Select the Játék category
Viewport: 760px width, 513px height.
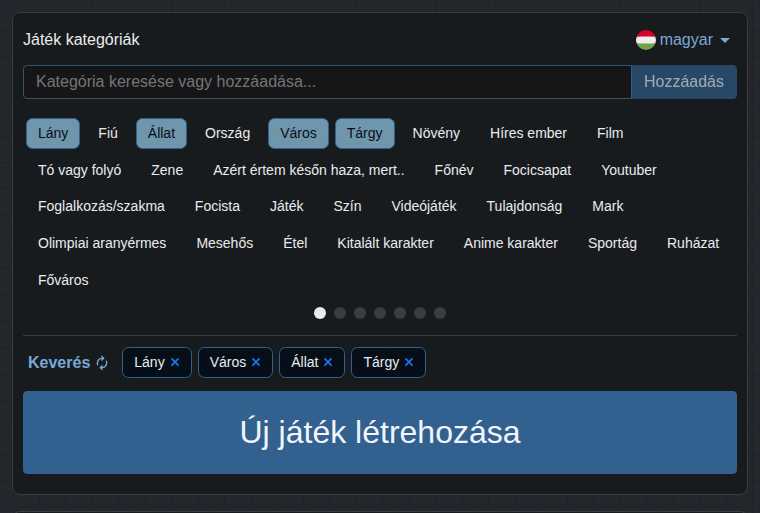point(286,207)
